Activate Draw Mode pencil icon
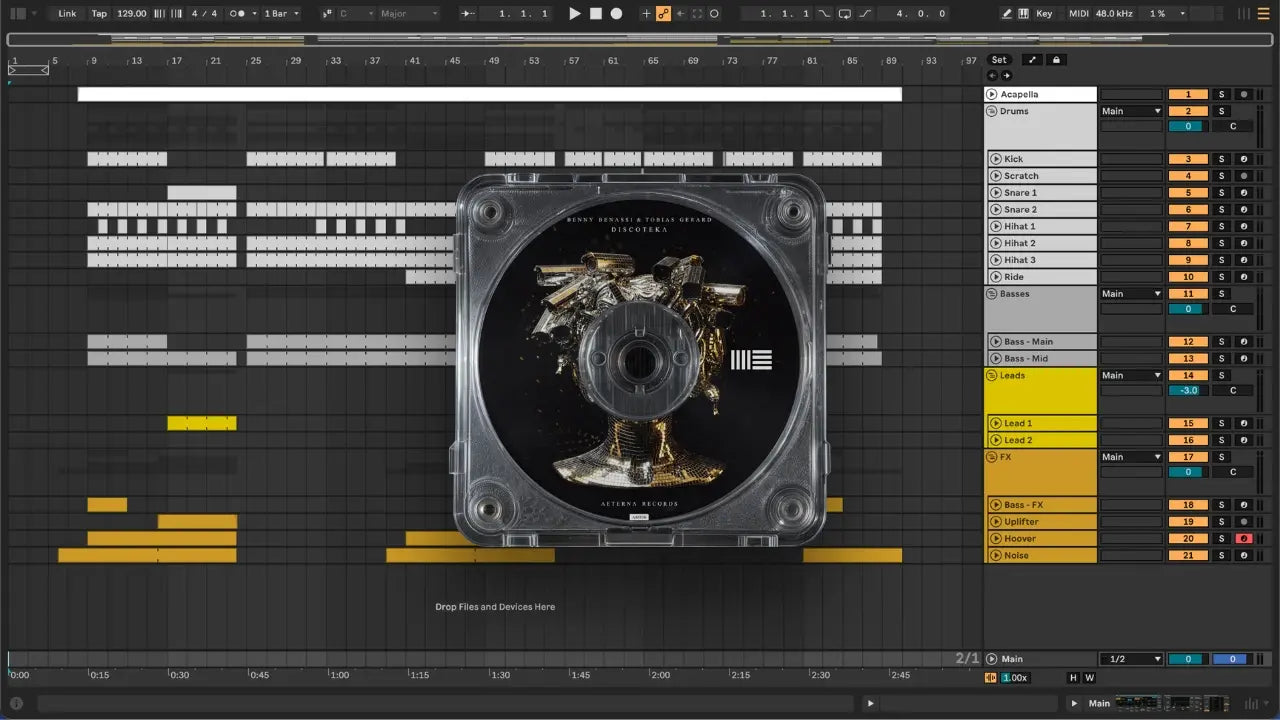This screenshot has height=720, width=1280. click(x=1007, y=14)
